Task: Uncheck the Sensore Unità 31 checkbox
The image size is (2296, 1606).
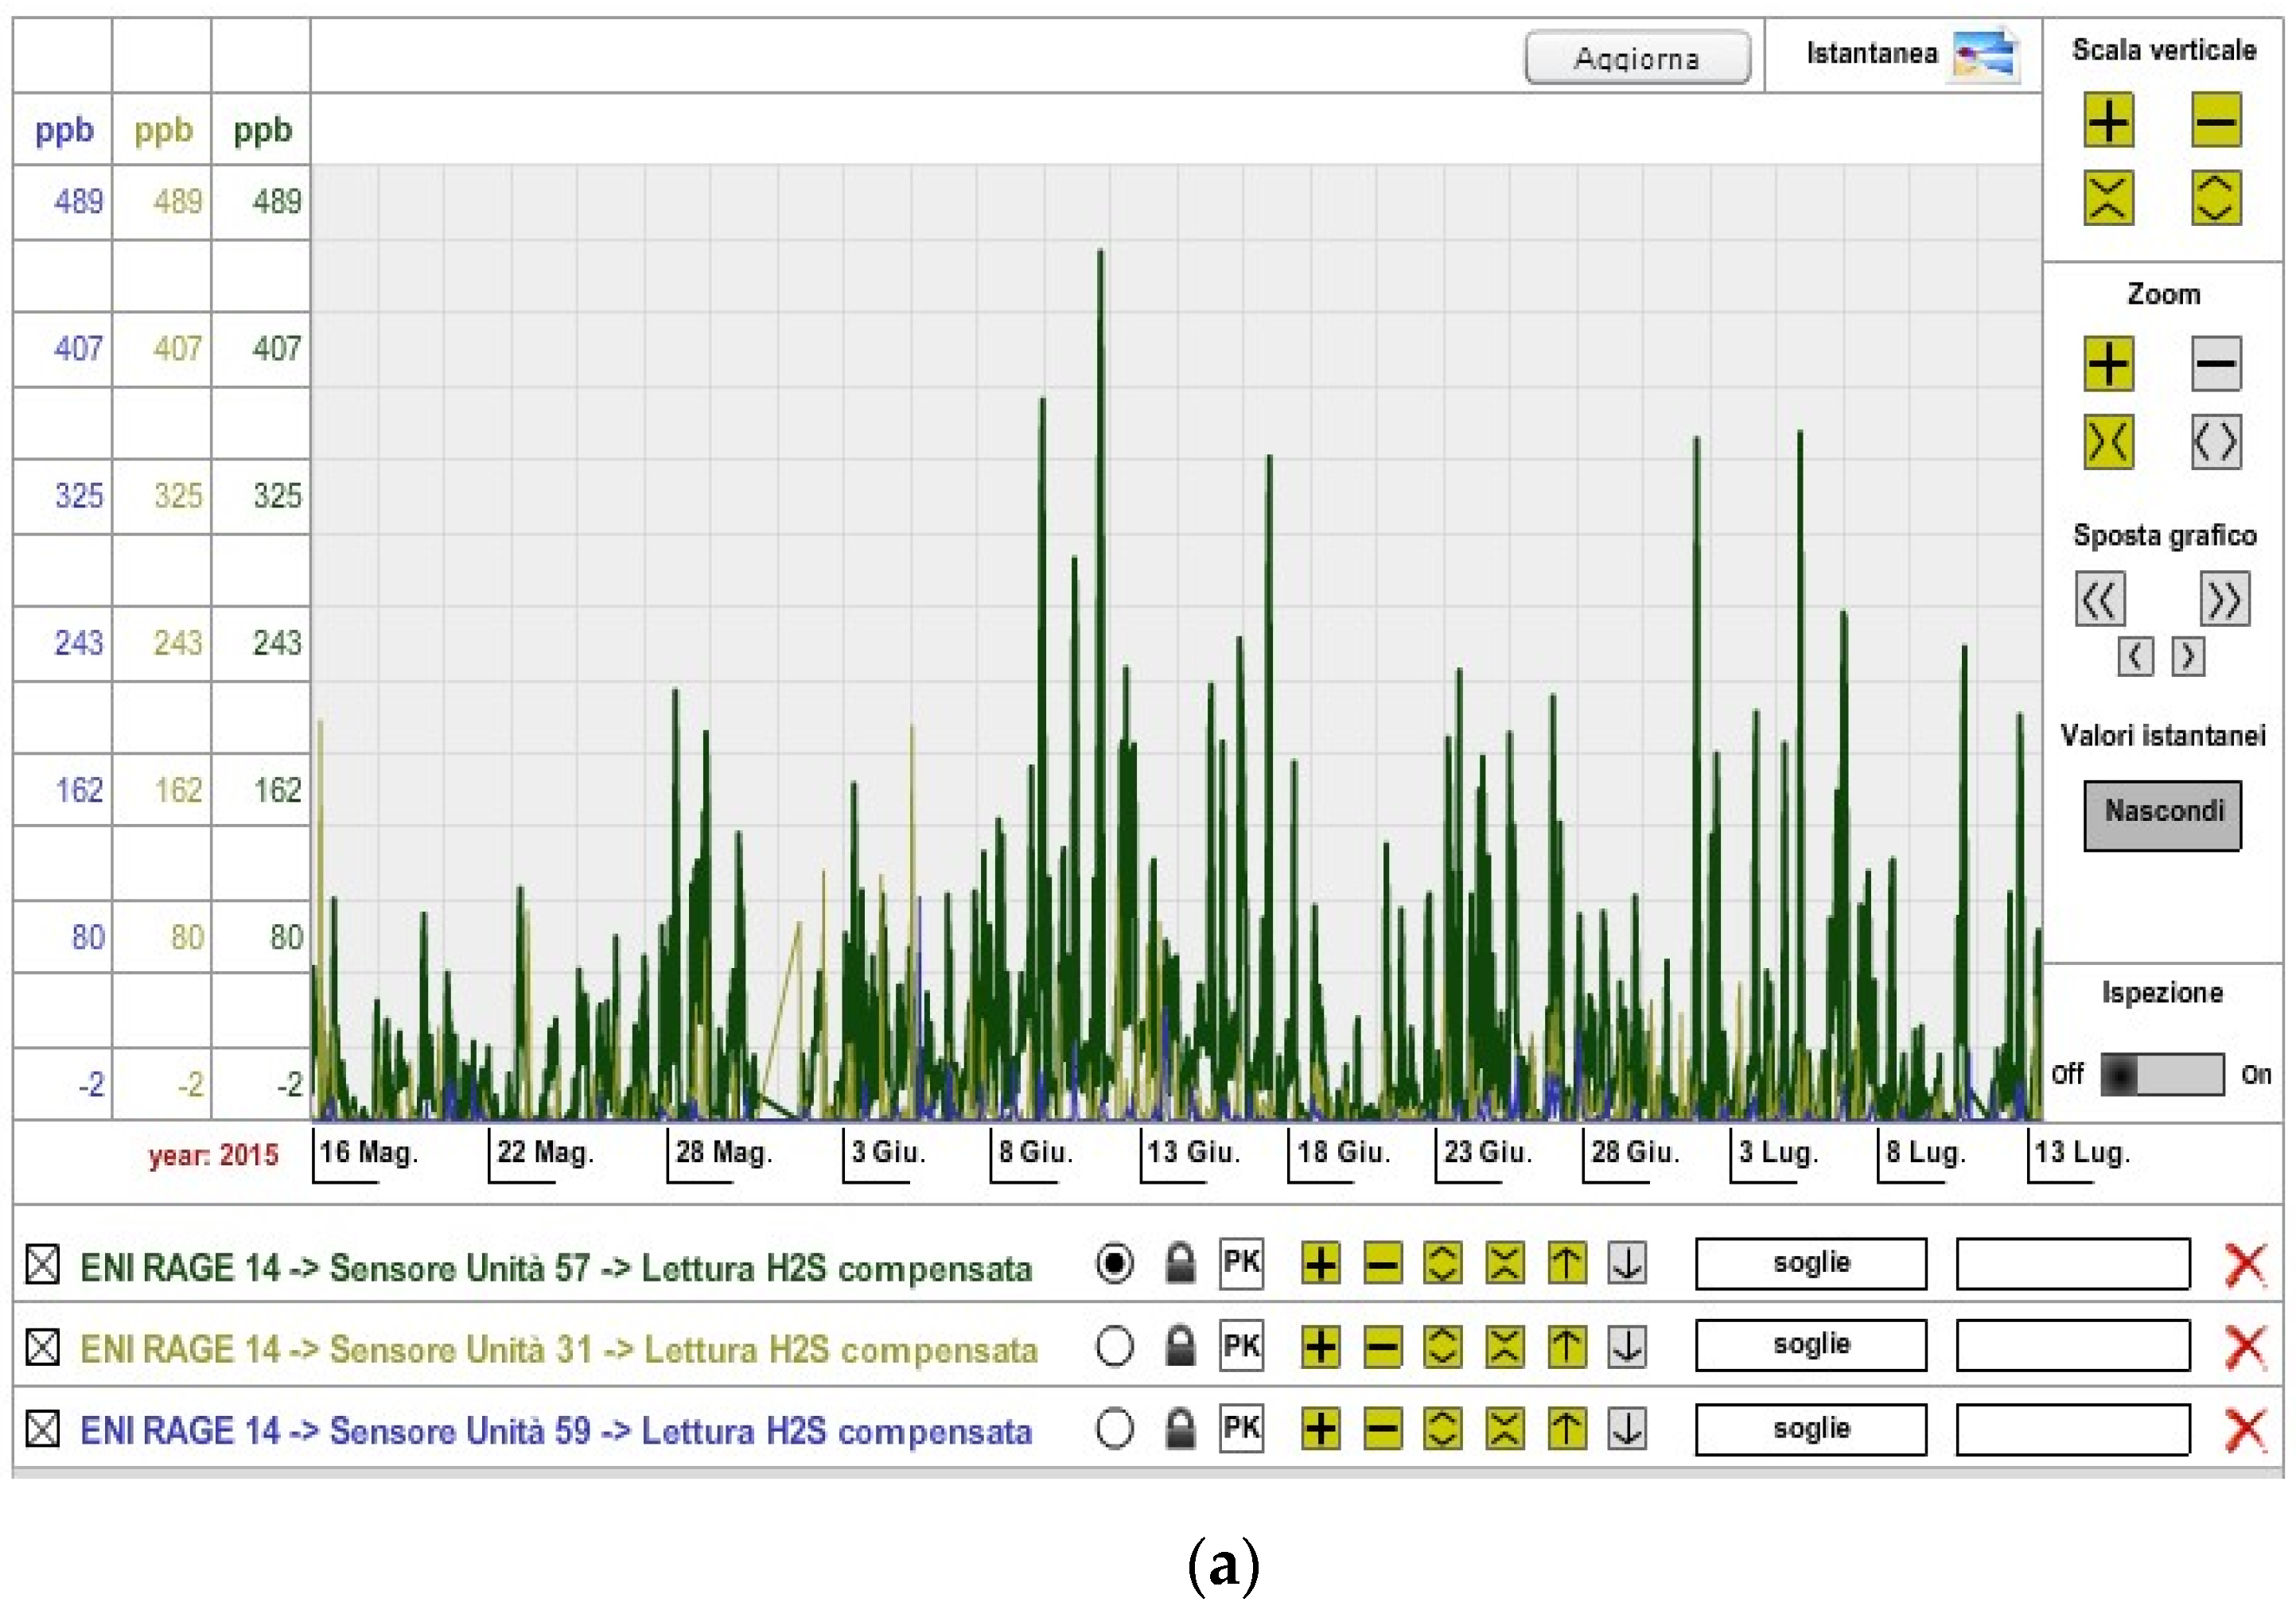Action: (42, 1346)
